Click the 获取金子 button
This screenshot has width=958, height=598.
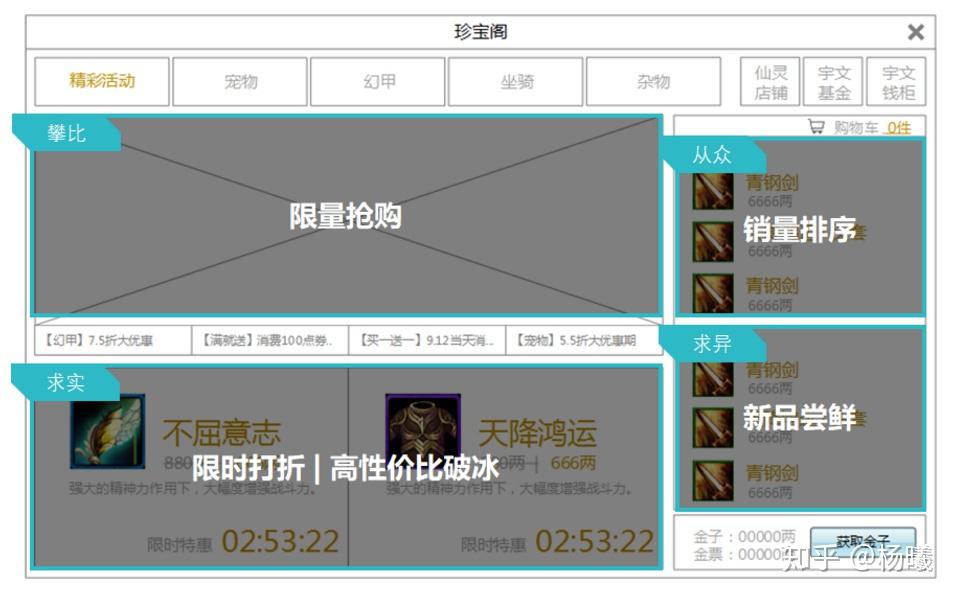tap(862, 541)
